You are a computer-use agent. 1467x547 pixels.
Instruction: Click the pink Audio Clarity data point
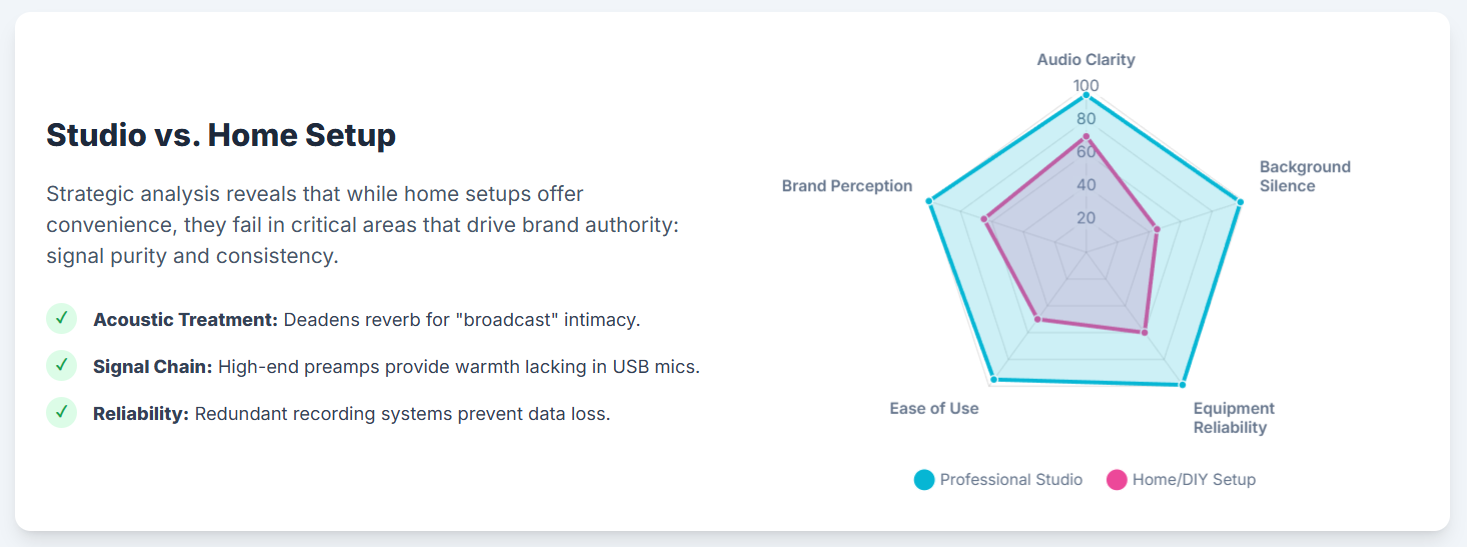(1086, 136)
